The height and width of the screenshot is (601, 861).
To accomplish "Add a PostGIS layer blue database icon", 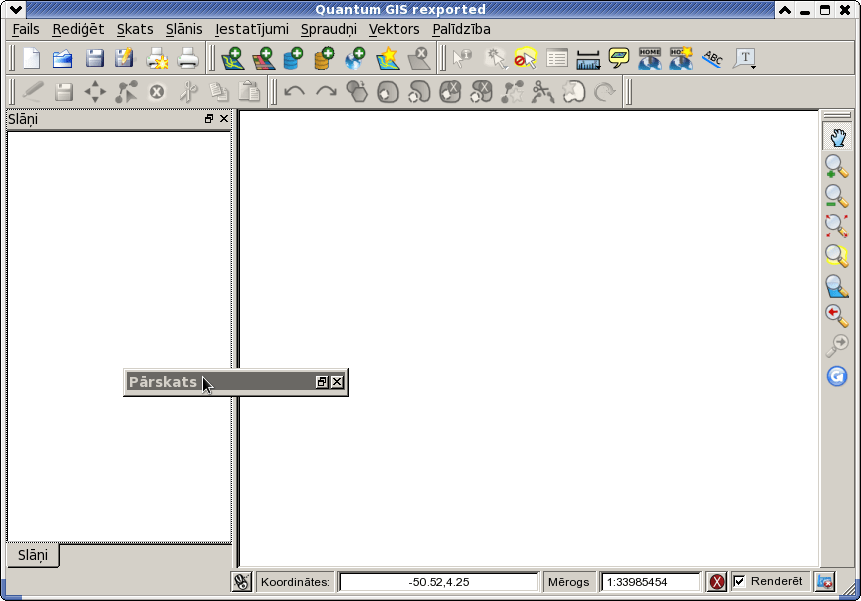I will tap(294, 59).
